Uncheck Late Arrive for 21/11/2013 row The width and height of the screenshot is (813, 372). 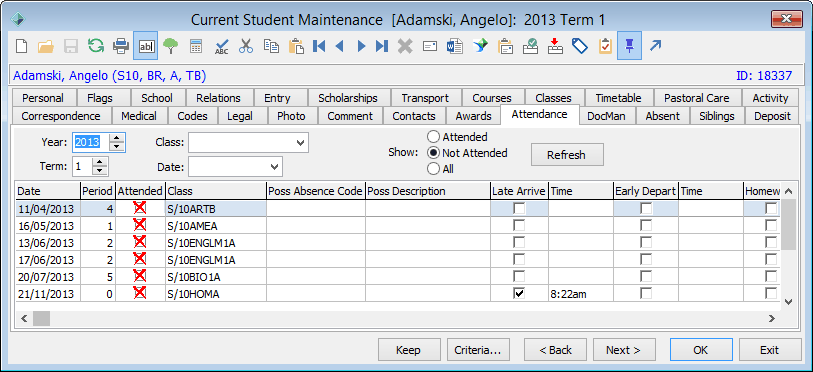(518, 294)
